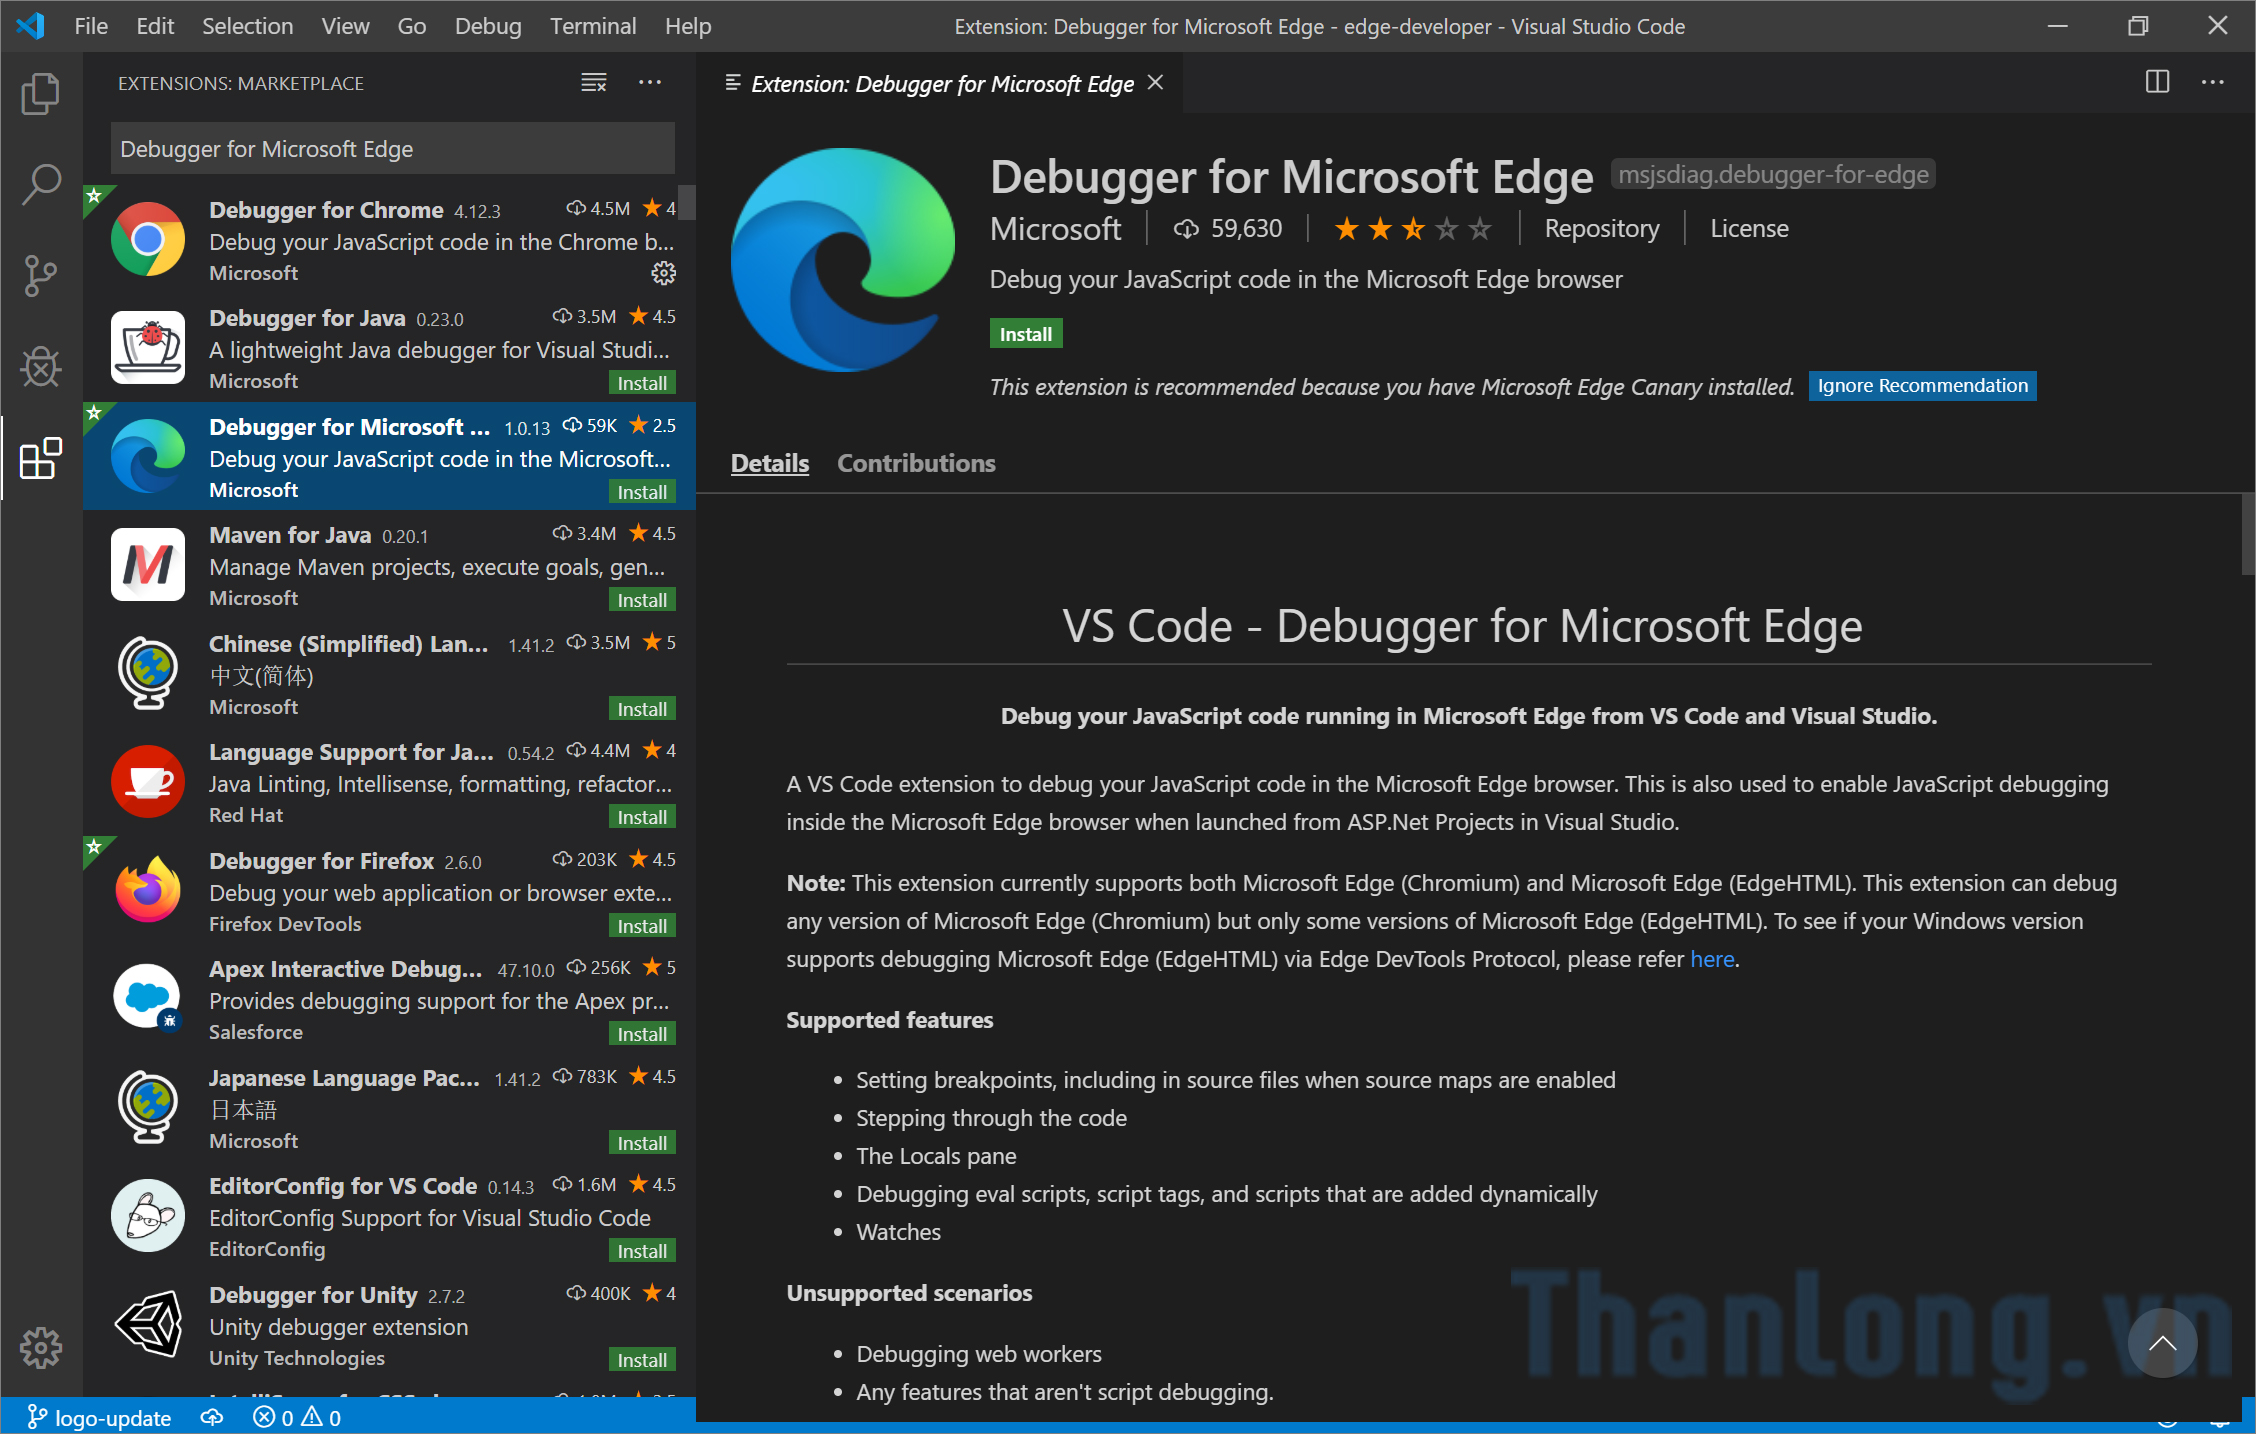Switch to the Contributions tab
Screen dimensions: 2256x1434
pyautogui.click(x=915, y=463)
